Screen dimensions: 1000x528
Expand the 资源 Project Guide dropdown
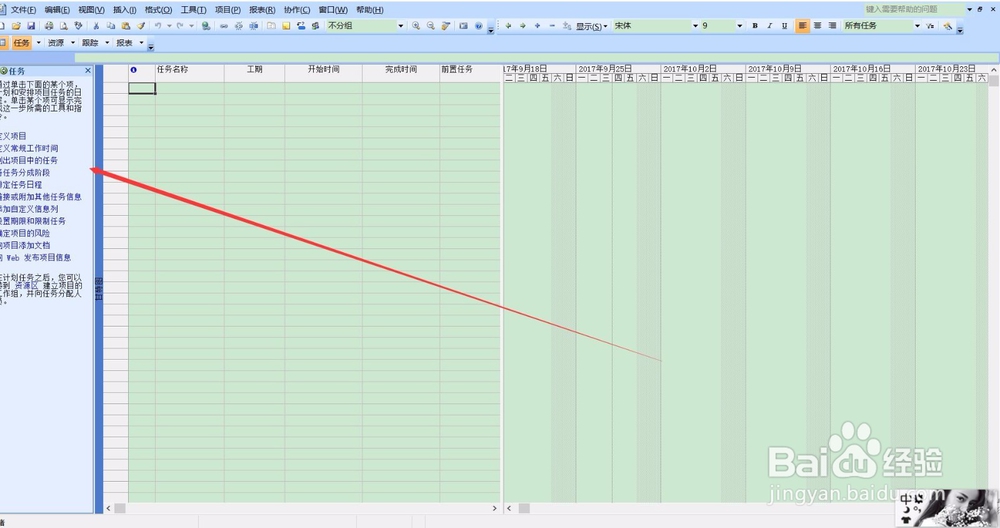(73, 43)
